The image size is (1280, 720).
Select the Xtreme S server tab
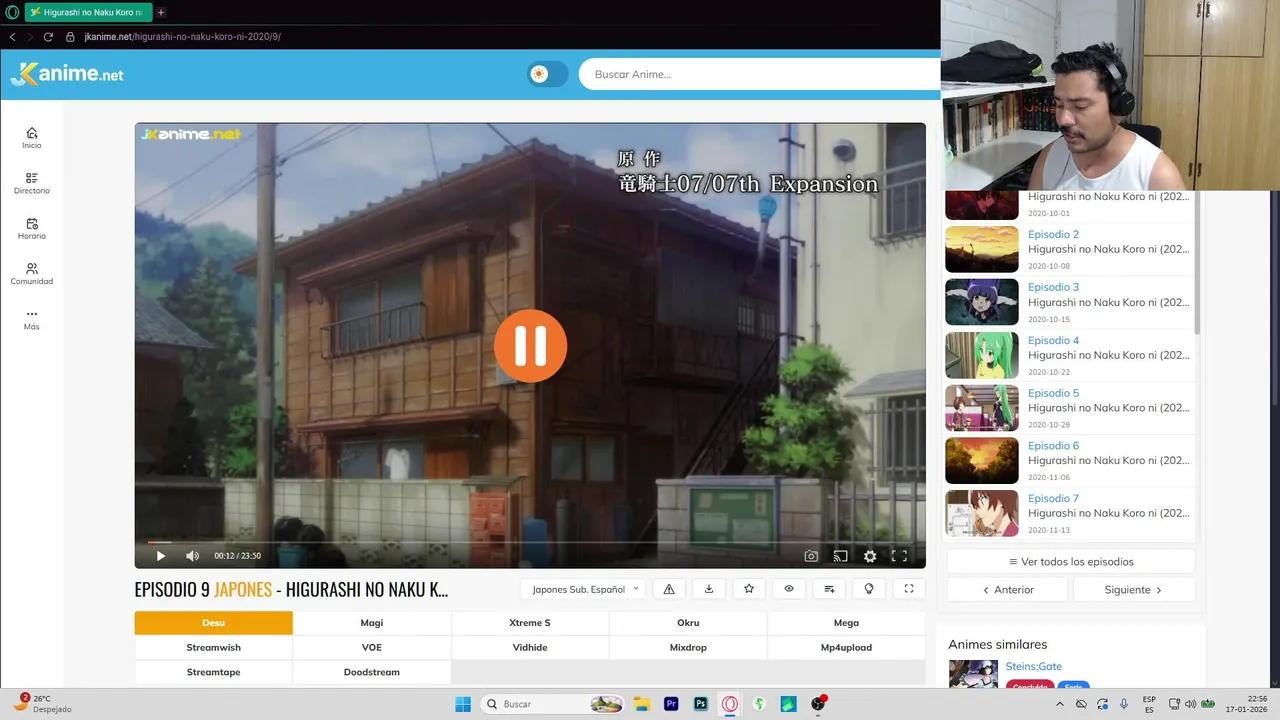(530, 622)
